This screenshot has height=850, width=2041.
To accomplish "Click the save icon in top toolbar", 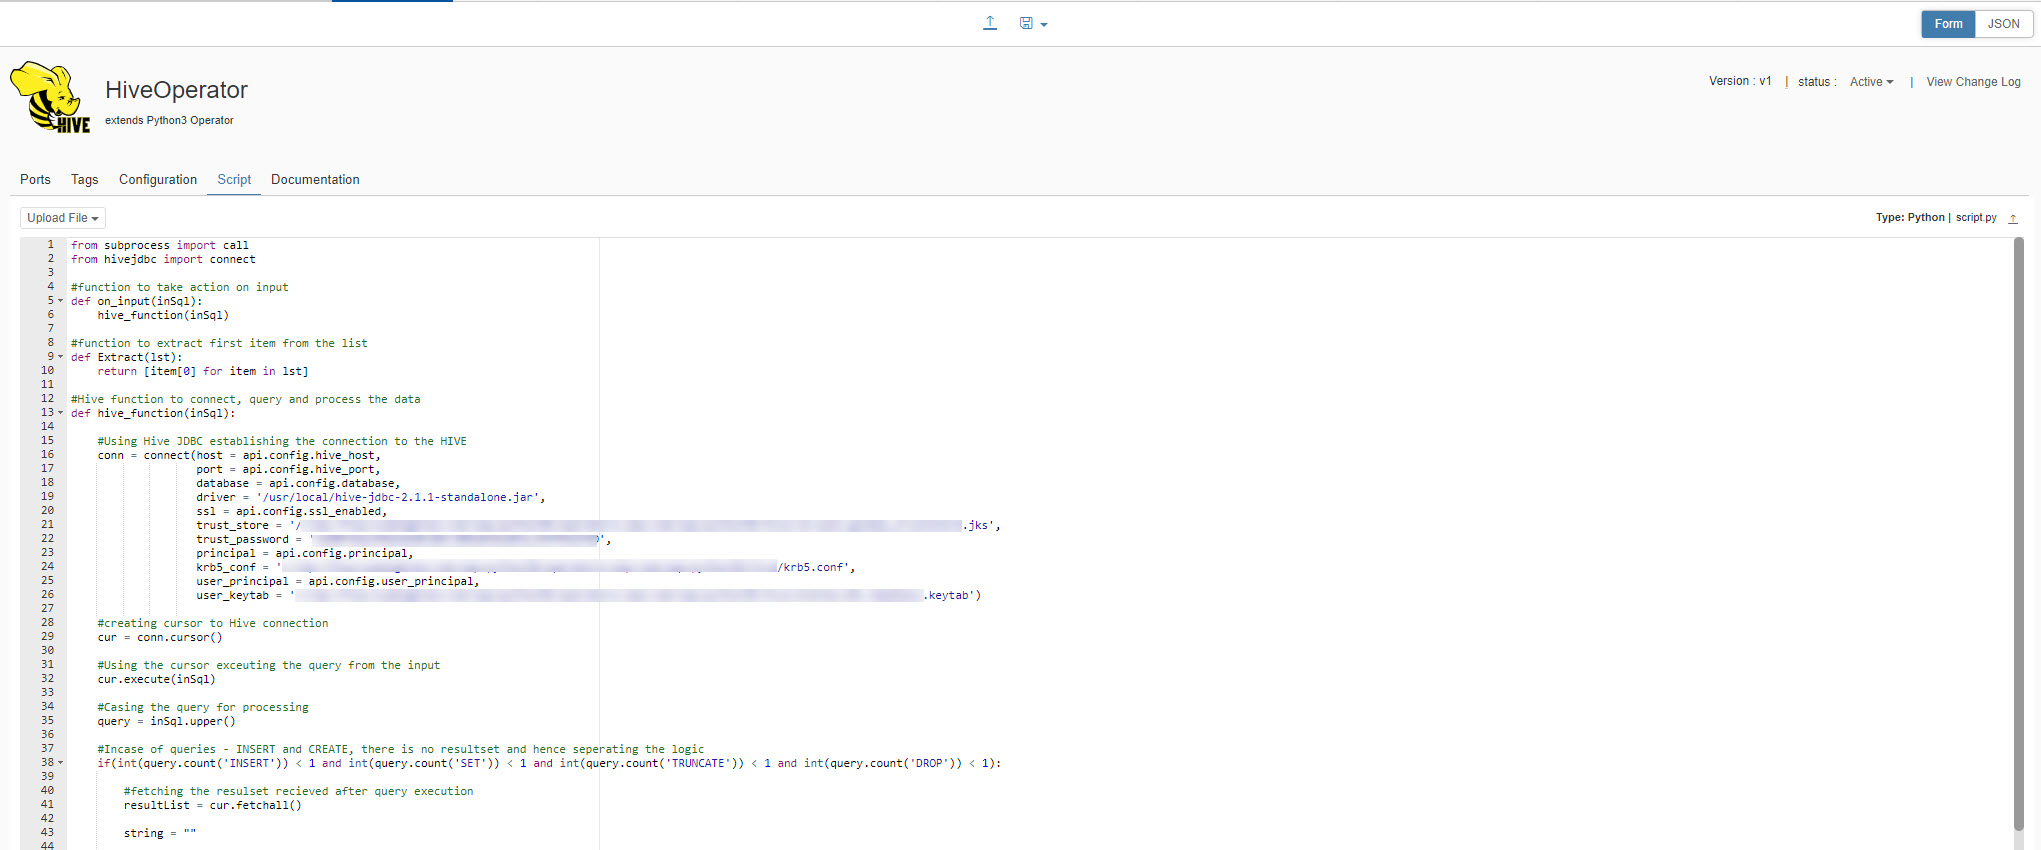I will [x=1026, y=23].
